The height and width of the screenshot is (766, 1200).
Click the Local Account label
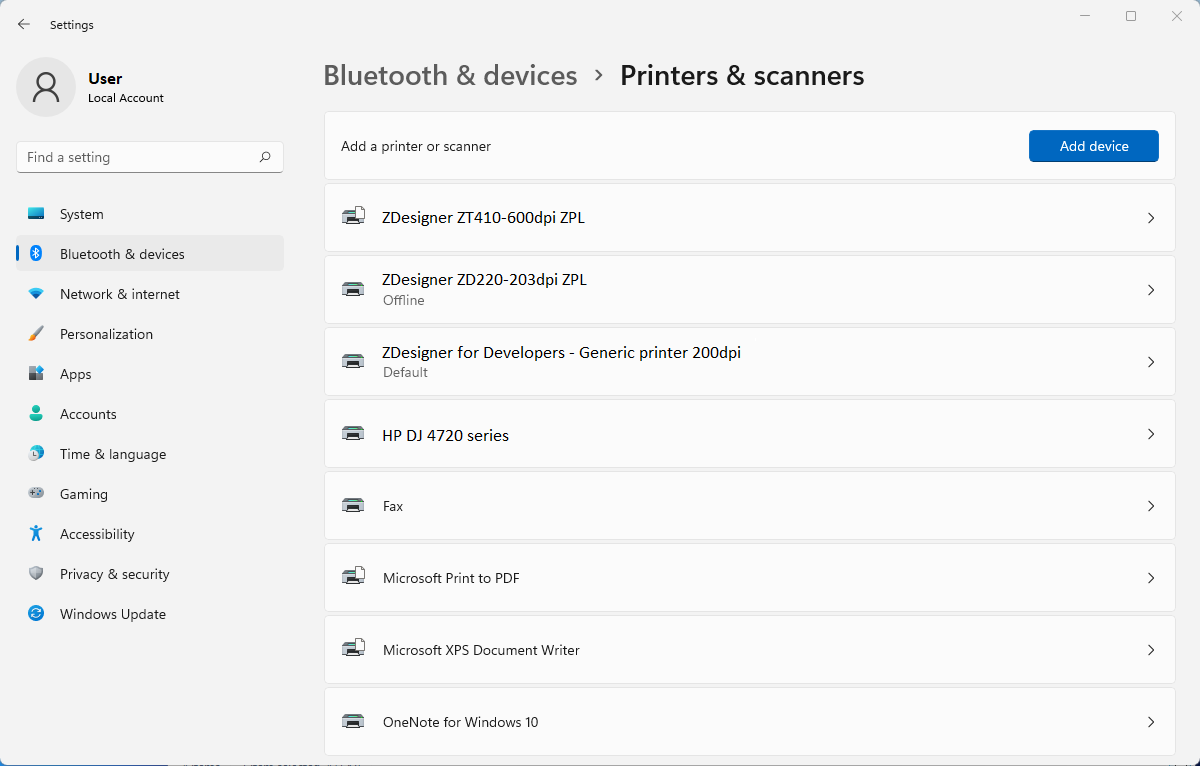126,98
